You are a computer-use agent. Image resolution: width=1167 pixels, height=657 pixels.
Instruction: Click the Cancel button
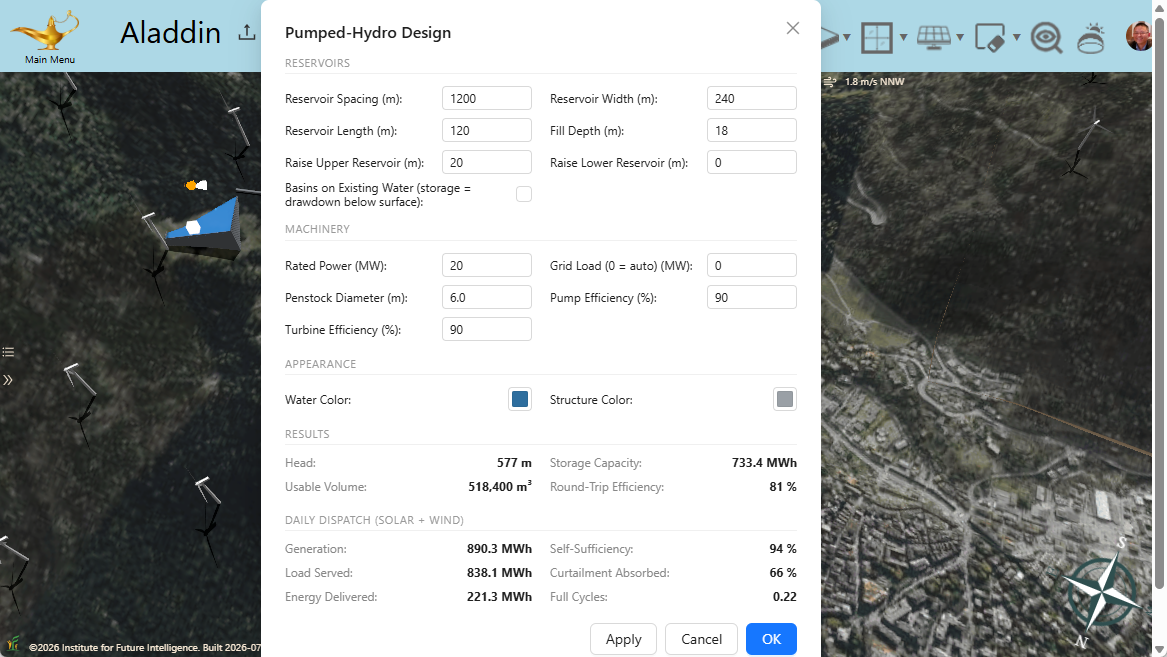click(x=701, y=639)
